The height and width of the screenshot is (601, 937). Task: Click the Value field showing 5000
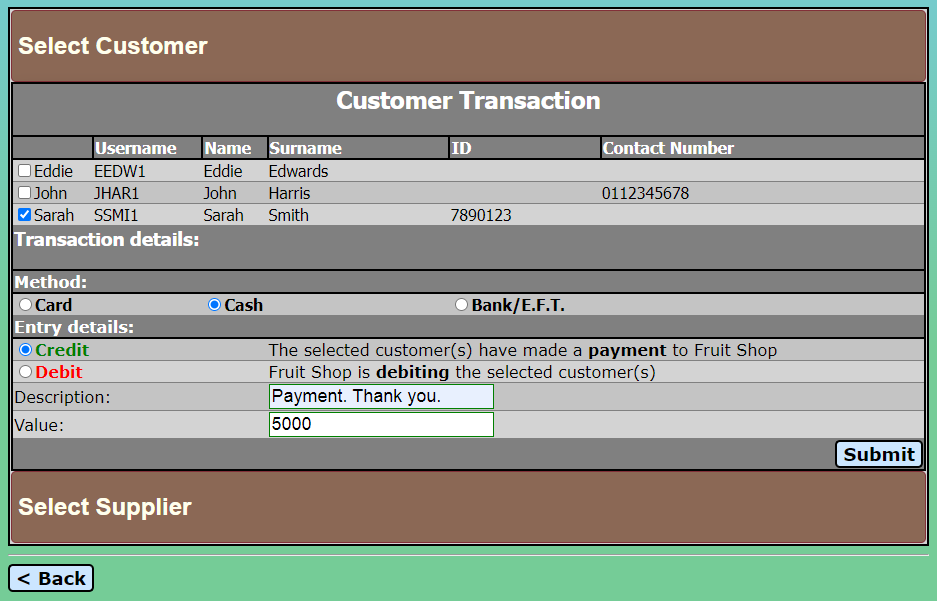[x=380, y=424]
